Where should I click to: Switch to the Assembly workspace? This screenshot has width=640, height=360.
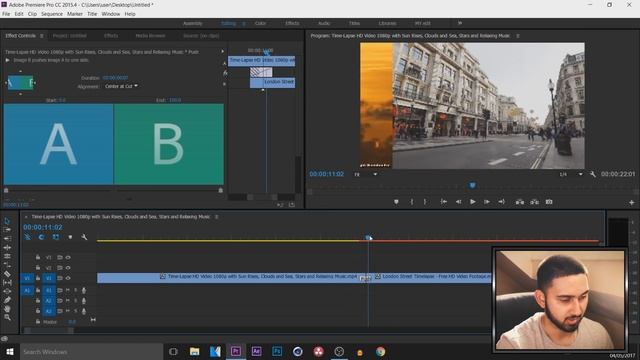click(192, 23)
